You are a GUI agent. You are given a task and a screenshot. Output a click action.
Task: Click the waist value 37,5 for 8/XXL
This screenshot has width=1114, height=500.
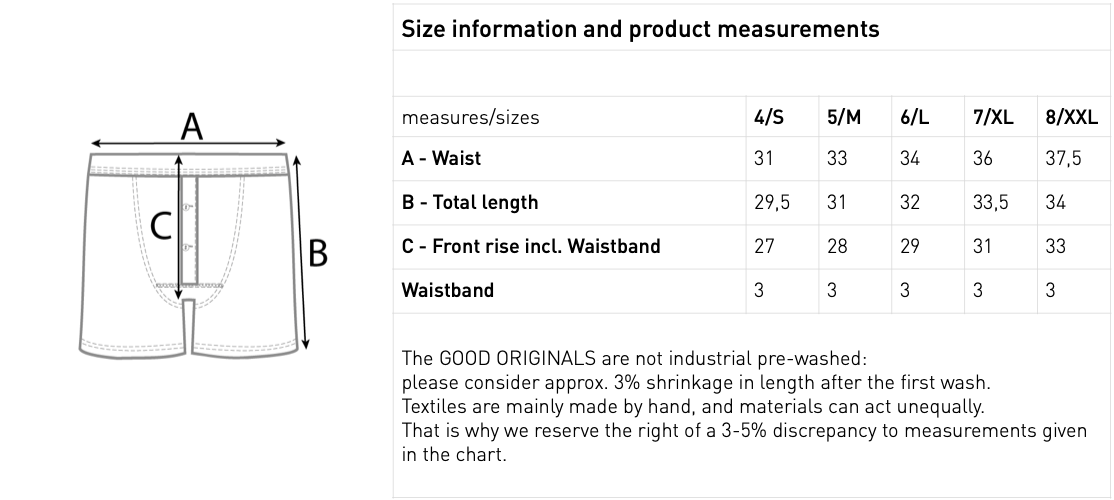click(x=1063, y=158)
